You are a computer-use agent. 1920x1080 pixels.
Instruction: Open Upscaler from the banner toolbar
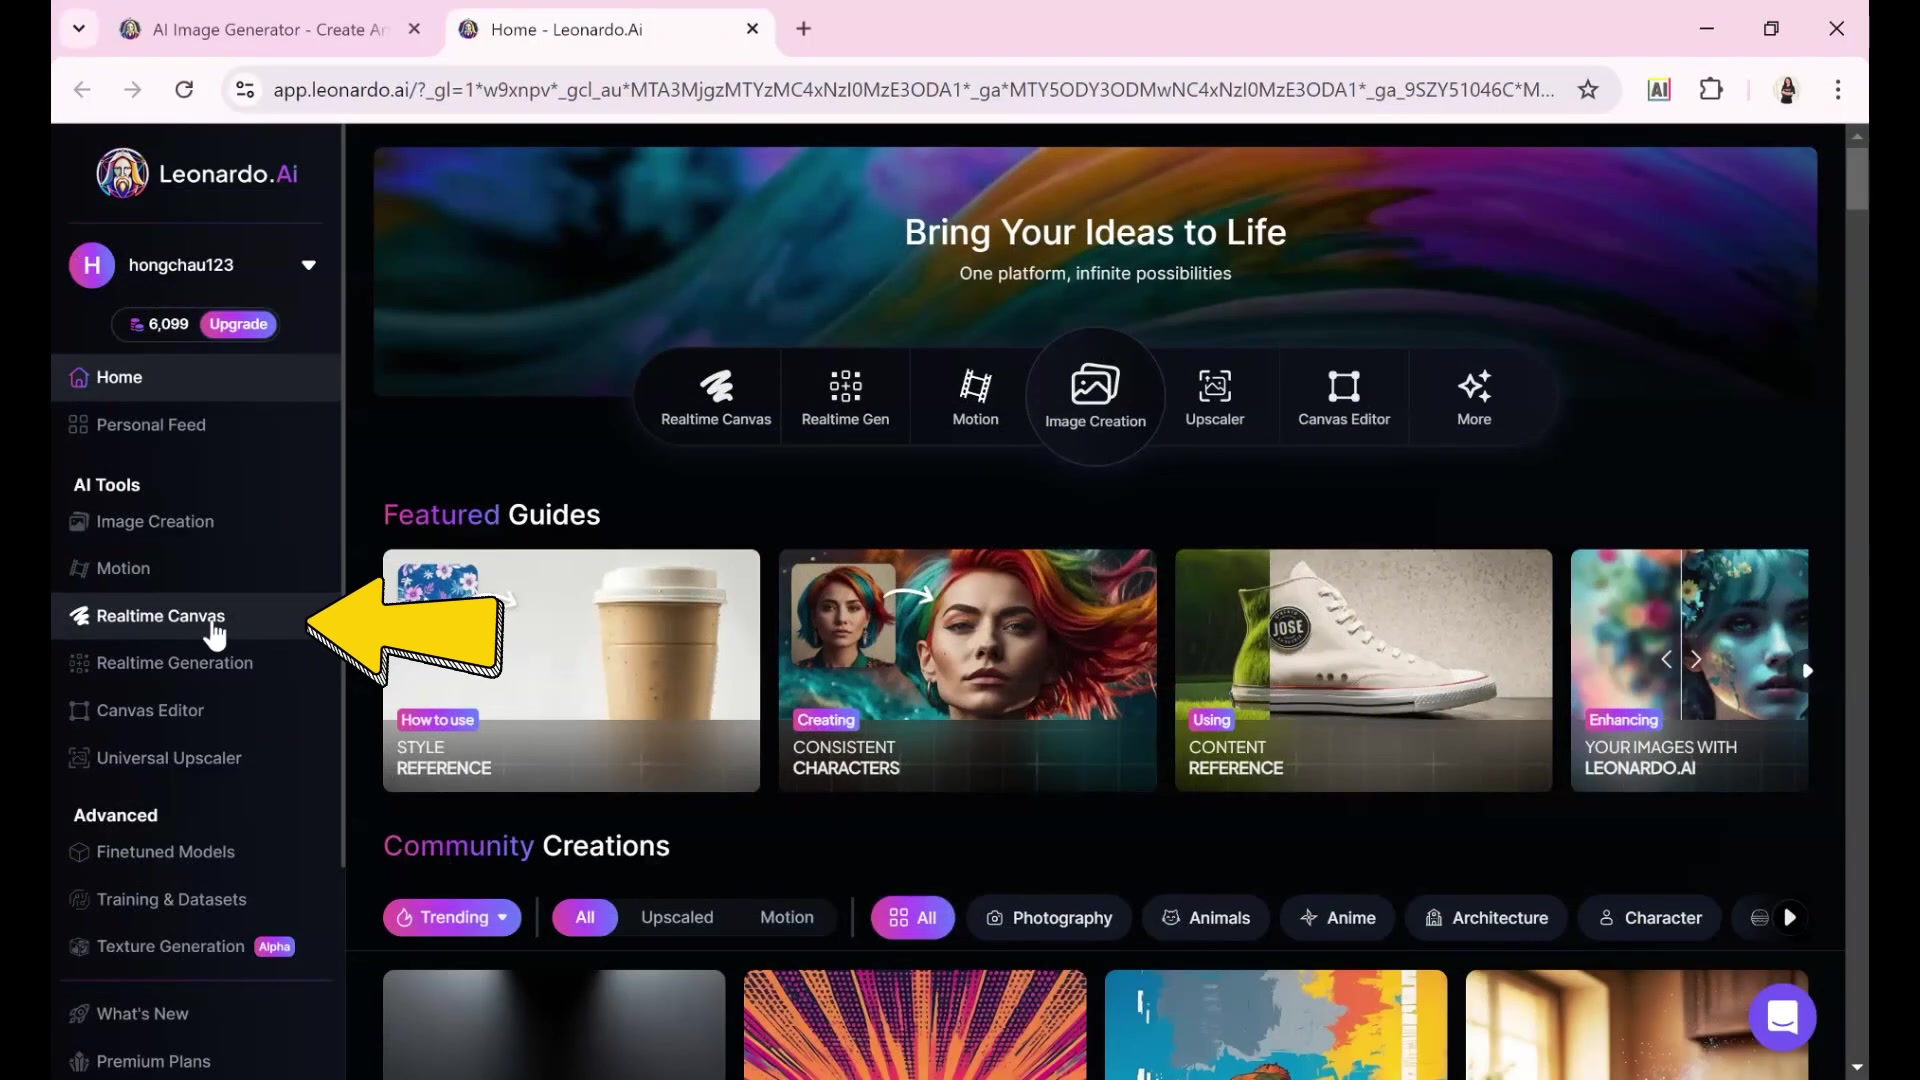[x=1215, y=397]
